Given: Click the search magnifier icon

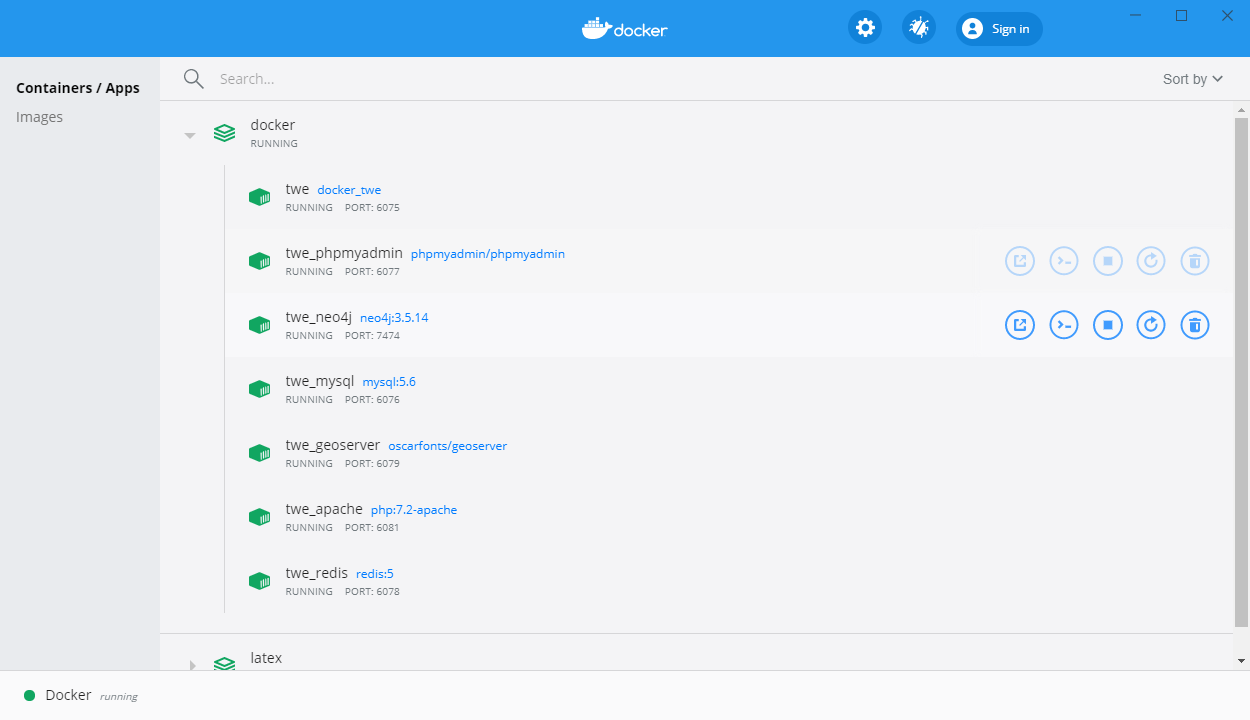Looking at the screenshot, I should pos(193,79).
